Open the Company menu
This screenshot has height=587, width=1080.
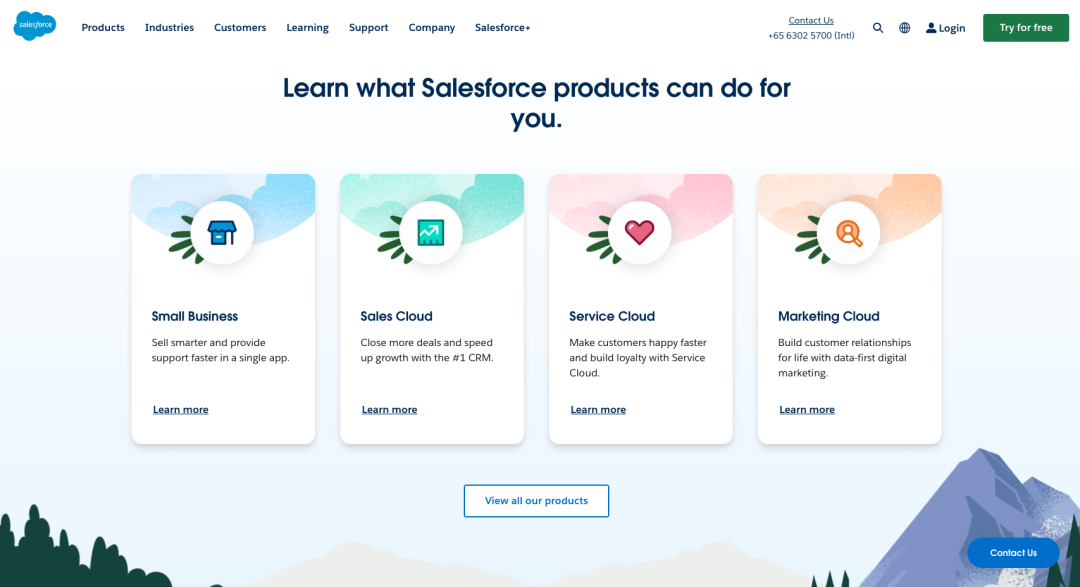click(x=432, y=28)
